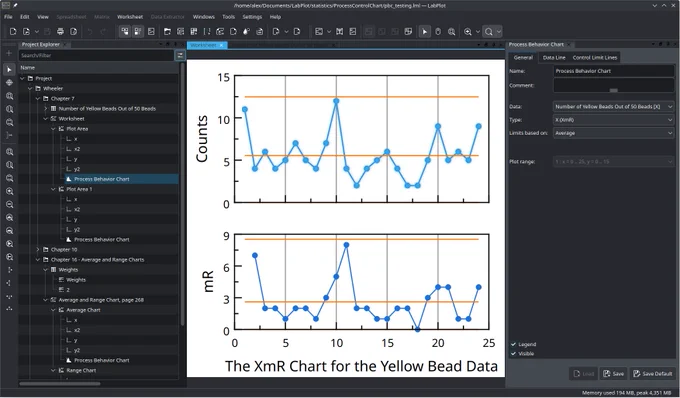Viewport: 680px width, 398px height.
Task: Select the General tab
Action: 523,57
